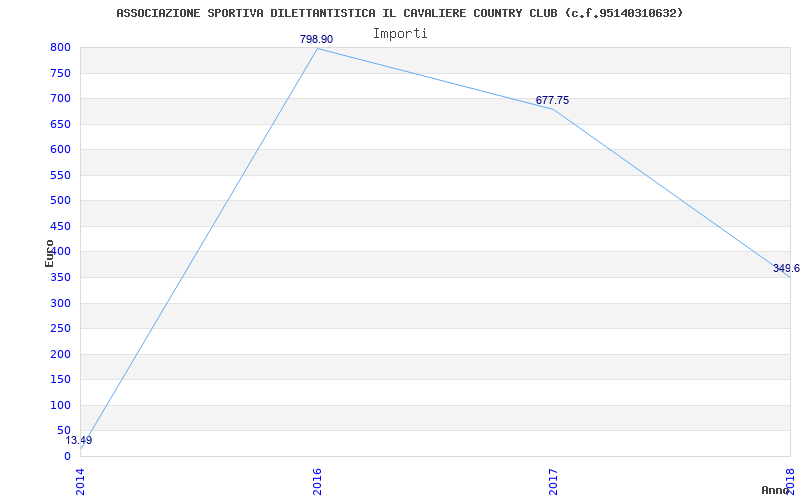The height and width of the screenshot is (500, 800).
Task: Click the 250 y-axis tick label
Action: coord(60,329)
